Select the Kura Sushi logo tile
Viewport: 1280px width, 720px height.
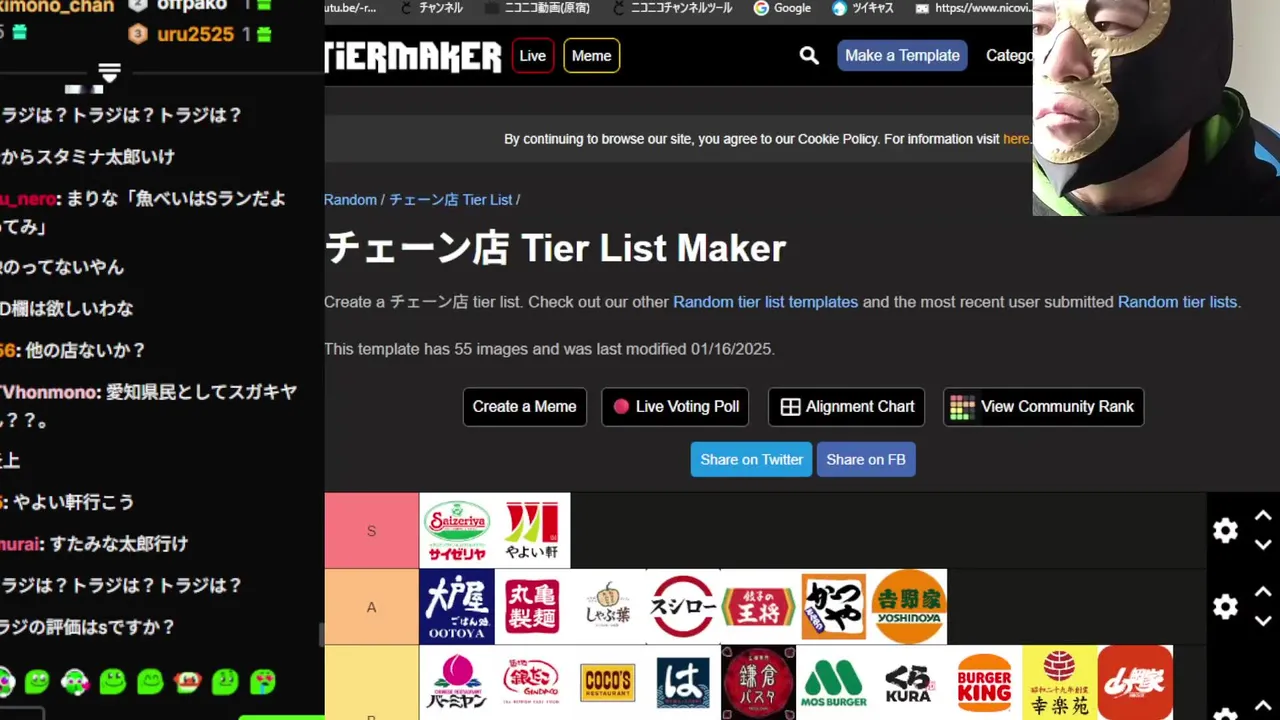click(909, 683)
